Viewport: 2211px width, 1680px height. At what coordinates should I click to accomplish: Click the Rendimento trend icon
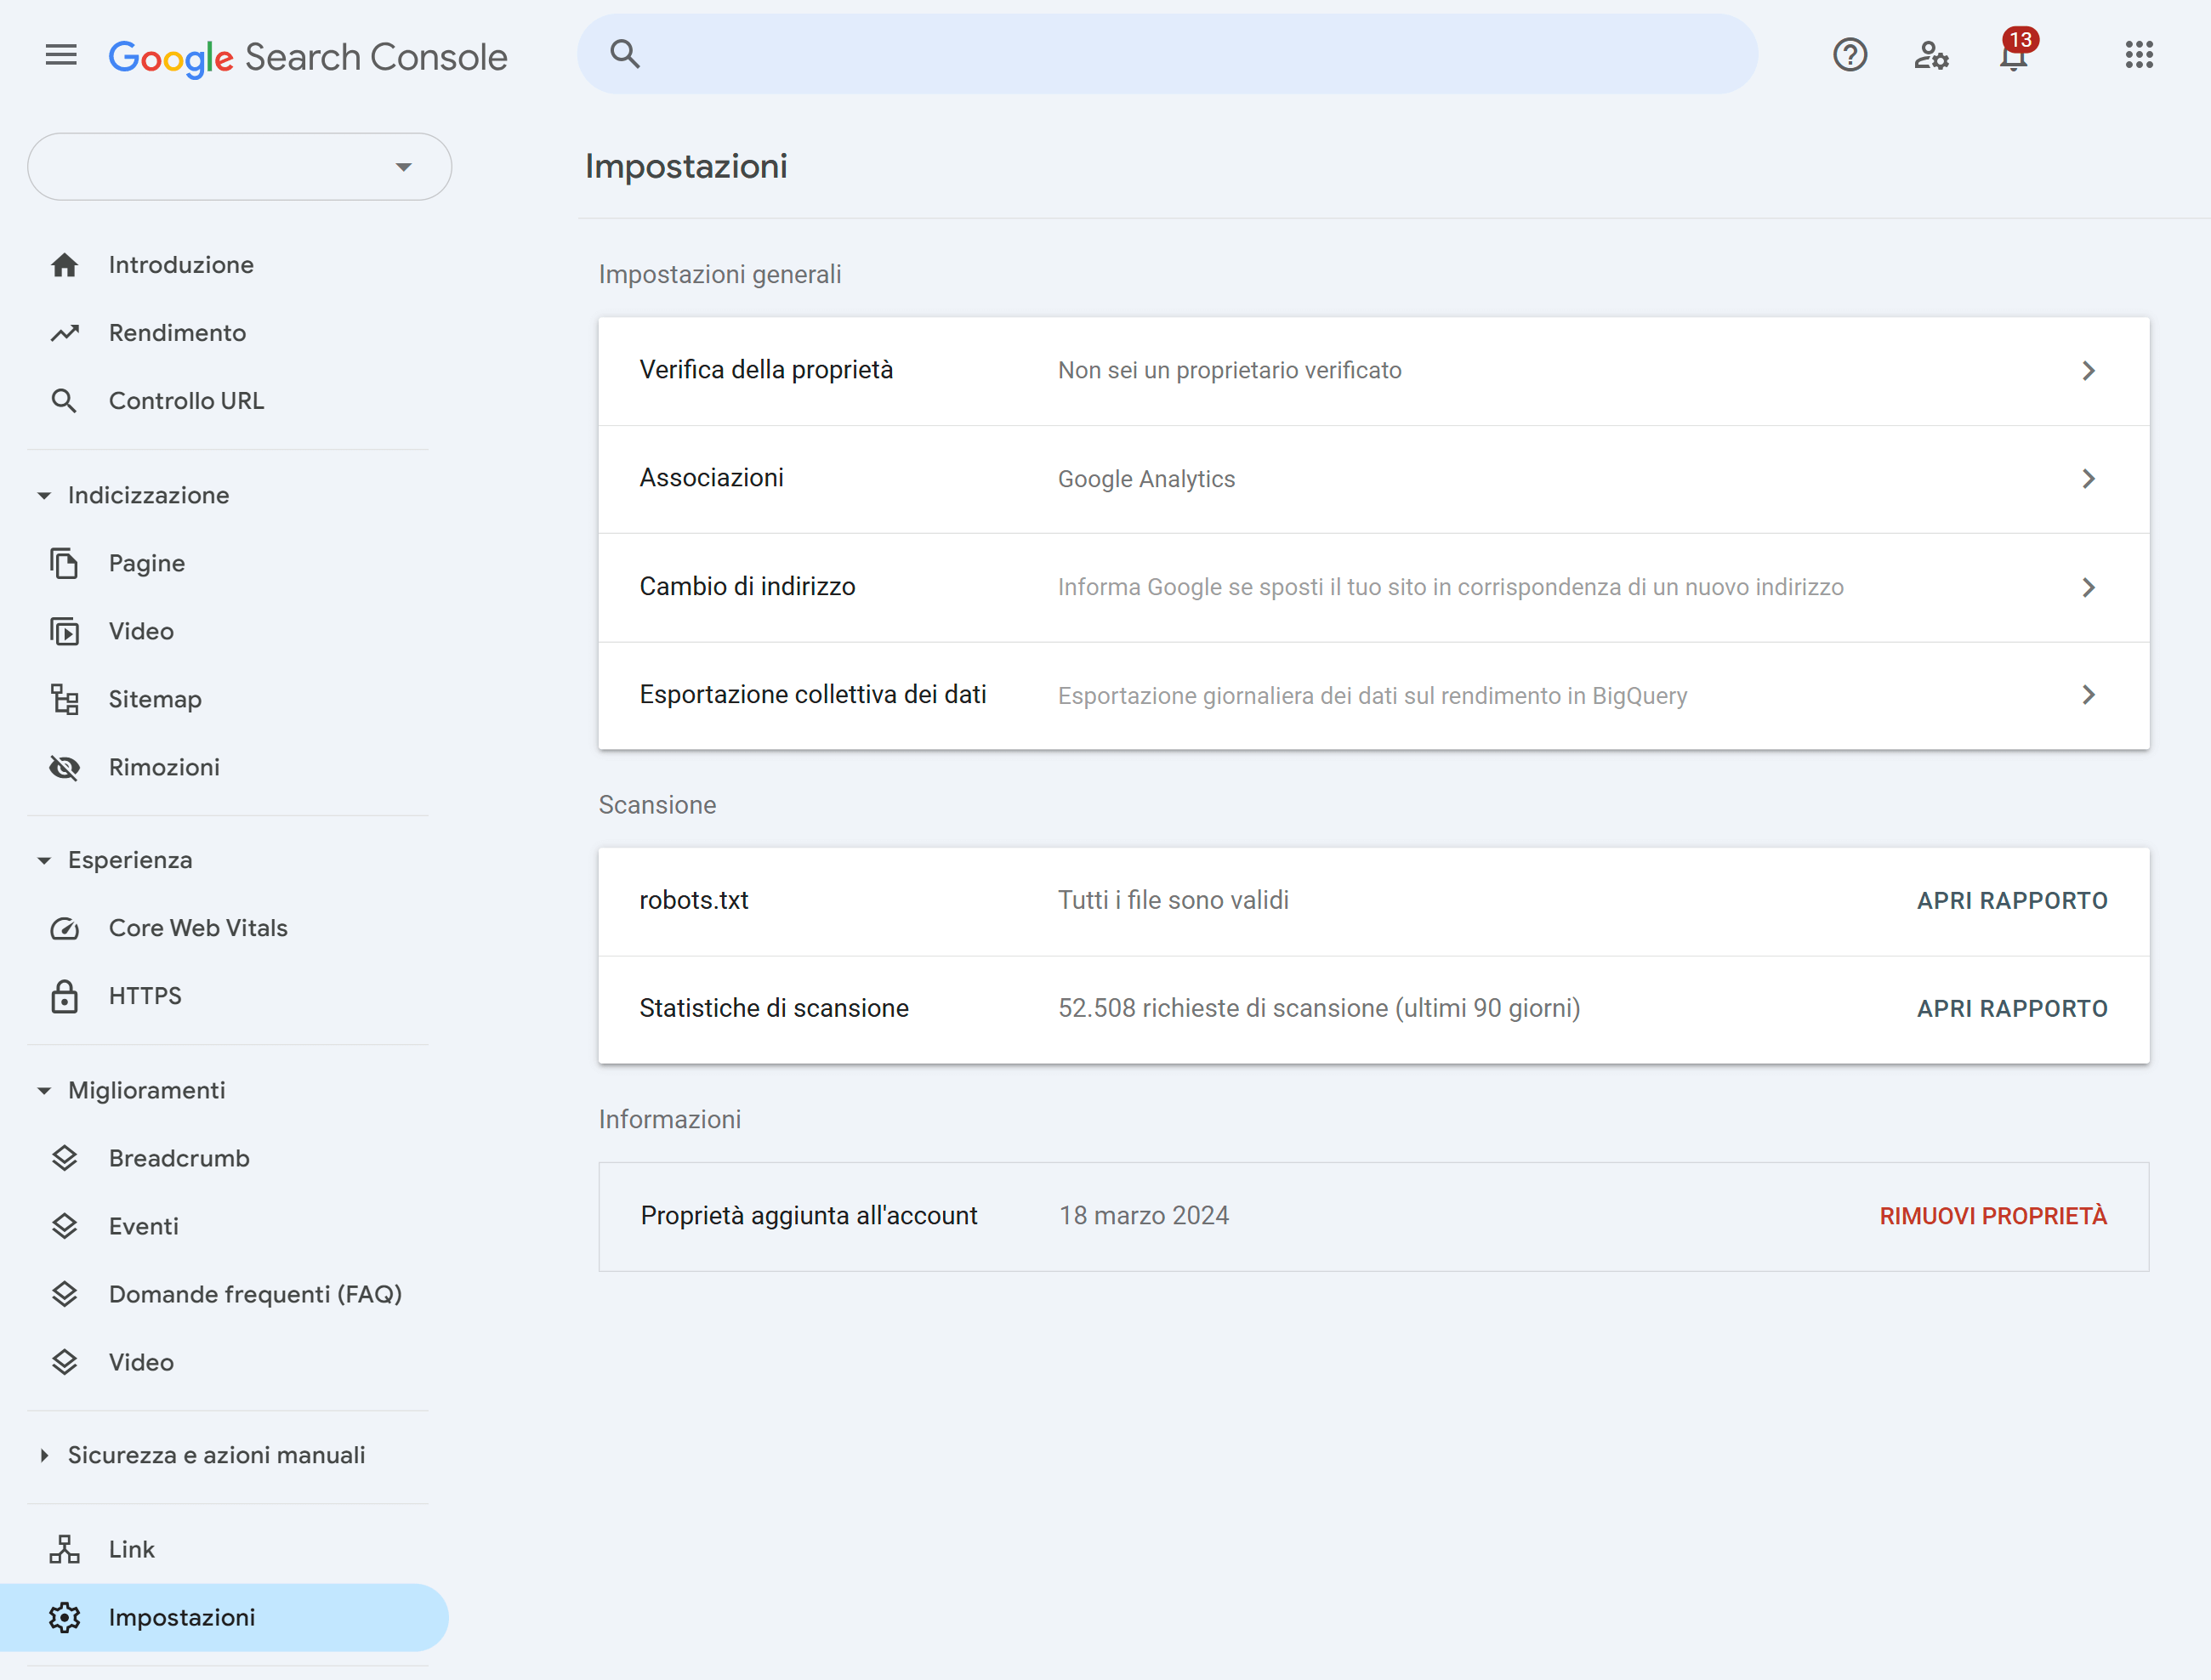[65, 333]
